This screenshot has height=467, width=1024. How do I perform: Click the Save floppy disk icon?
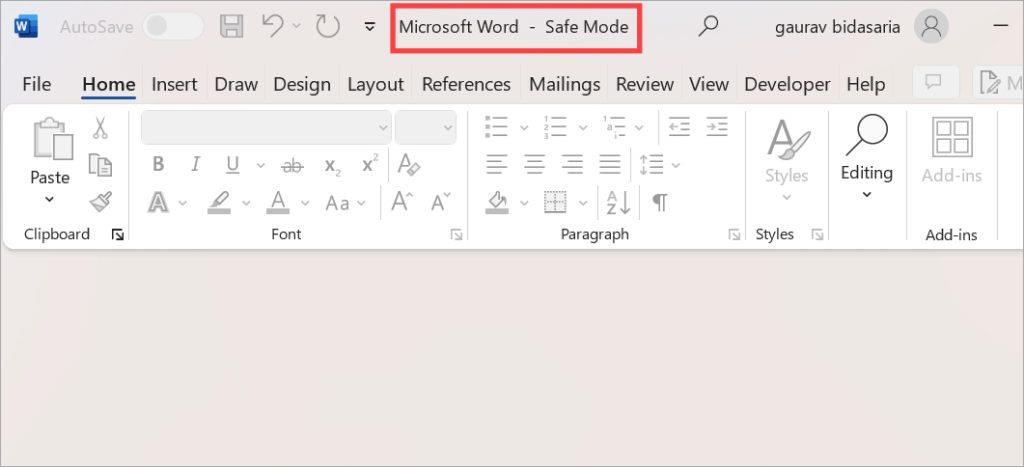pos(231,27)
